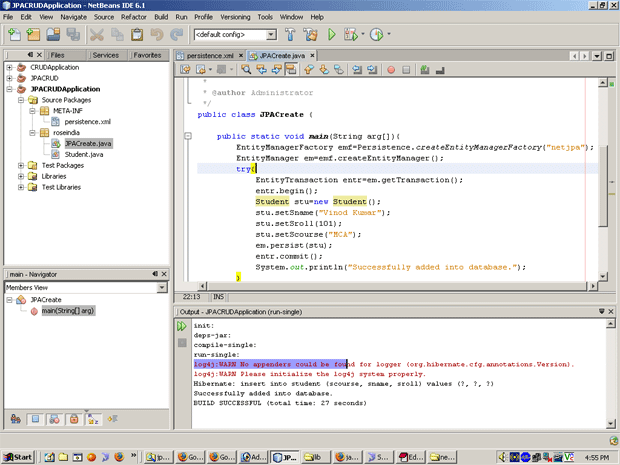620x465 pixels.
Task: Open Members View dropdown in Navigator
Action: (x=162, y=287)
